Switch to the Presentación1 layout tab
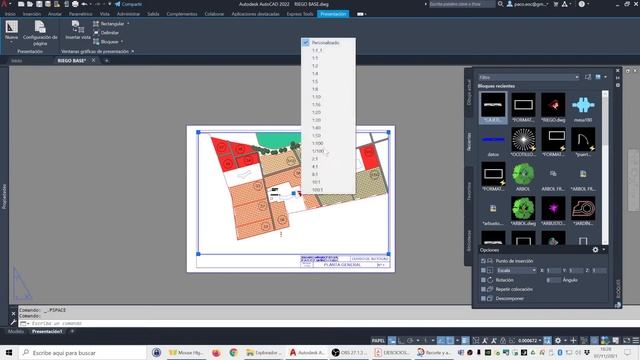The width and height of the screenshot is (640, 360). click(x=47, y=331)
